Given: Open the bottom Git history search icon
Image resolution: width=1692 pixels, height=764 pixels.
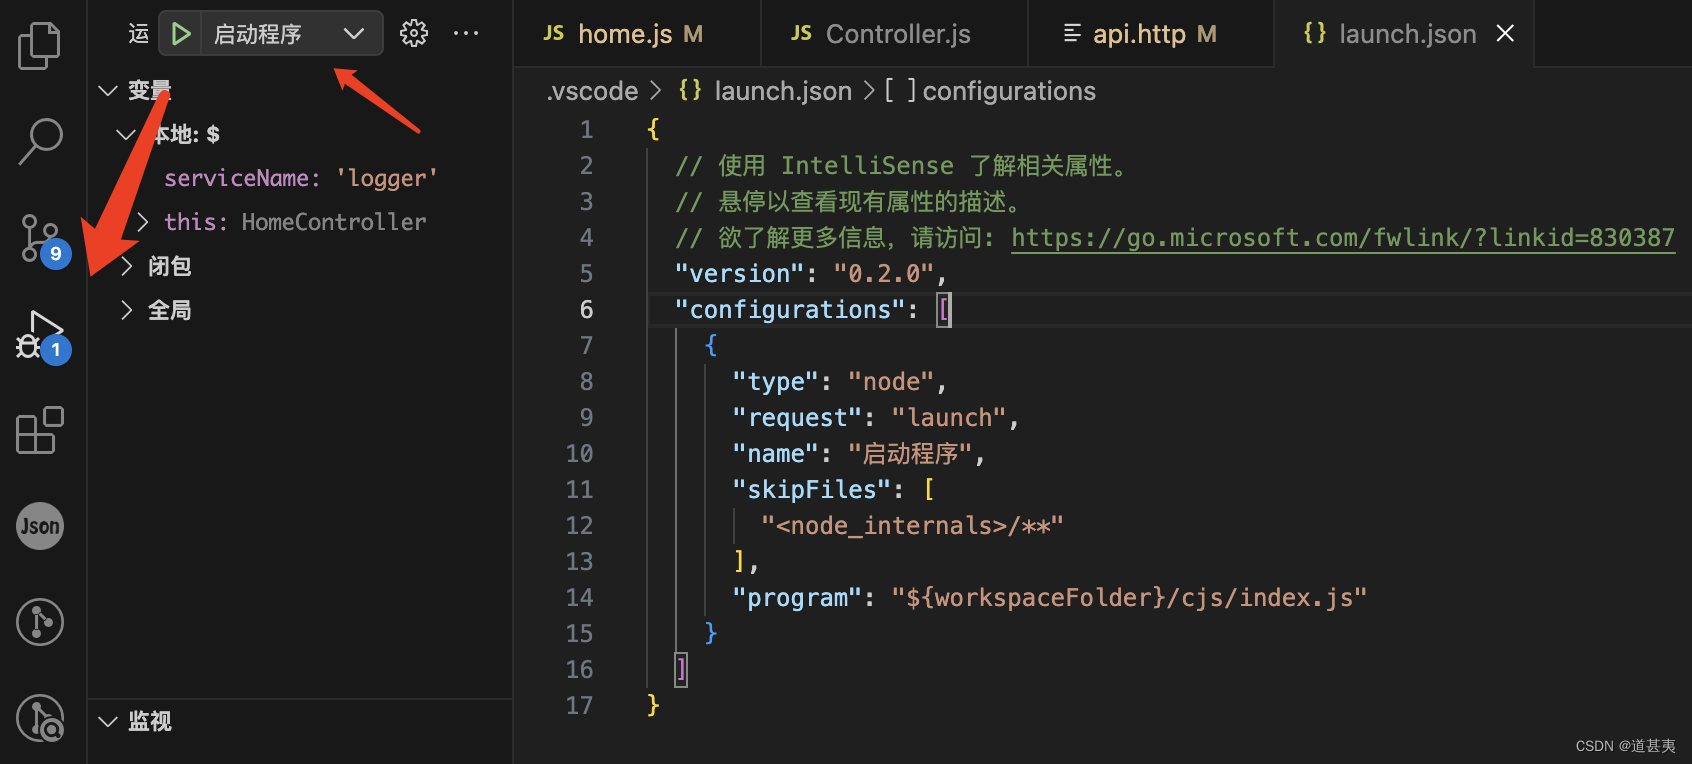Looking at the screenshot, I should [x=40, y=718].
